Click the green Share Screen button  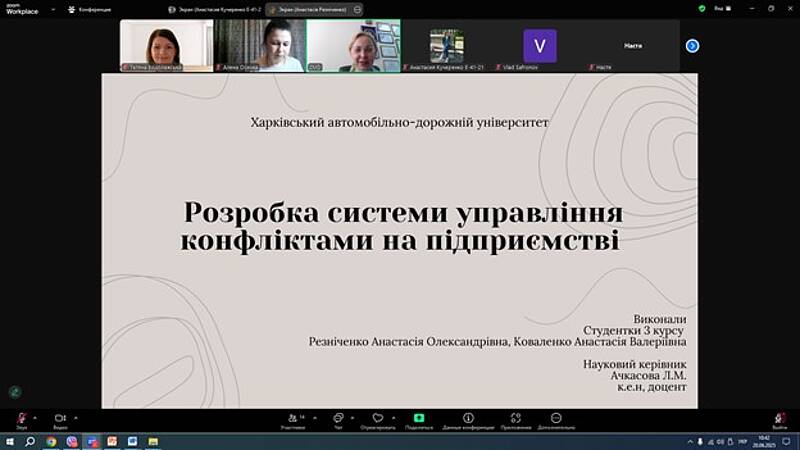pos(419,420)
